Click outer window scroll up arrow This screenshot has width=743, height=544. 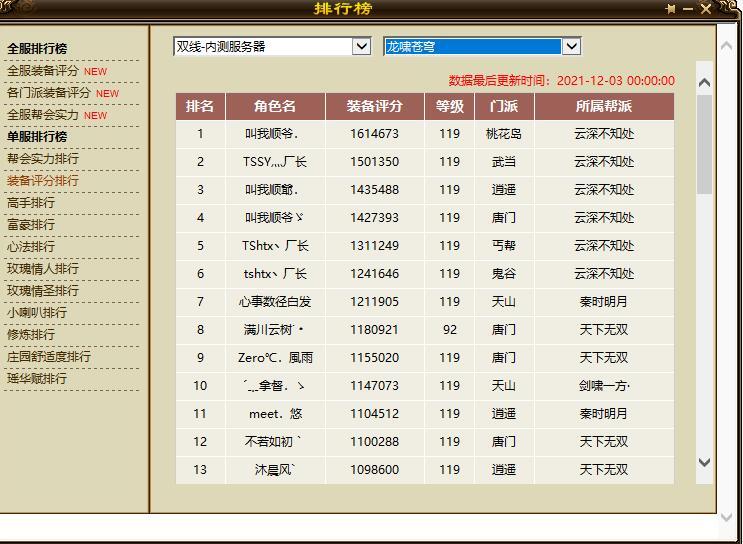click(x=726, y=46)
